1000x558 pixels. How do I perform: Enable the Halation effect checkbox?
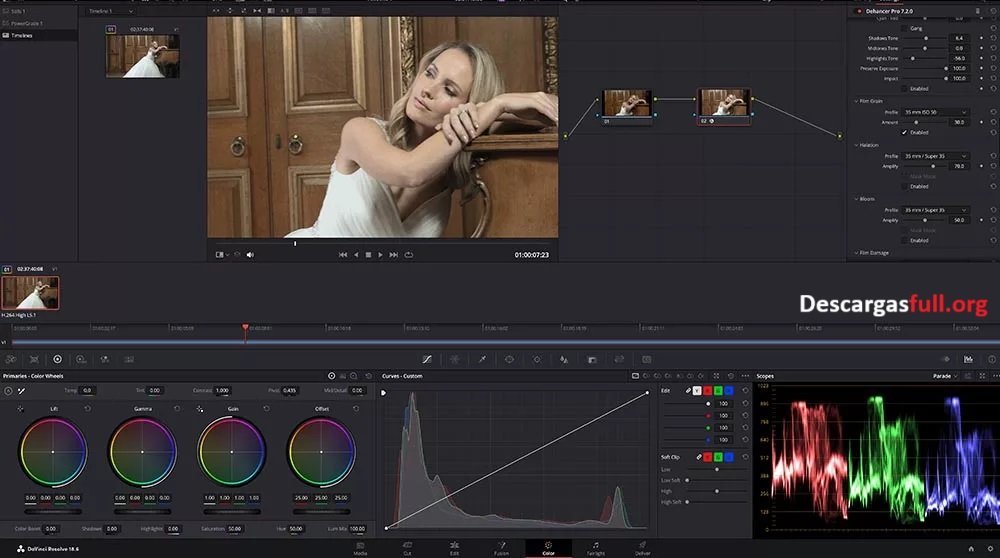pyautogui.click(x=905, y=186)
